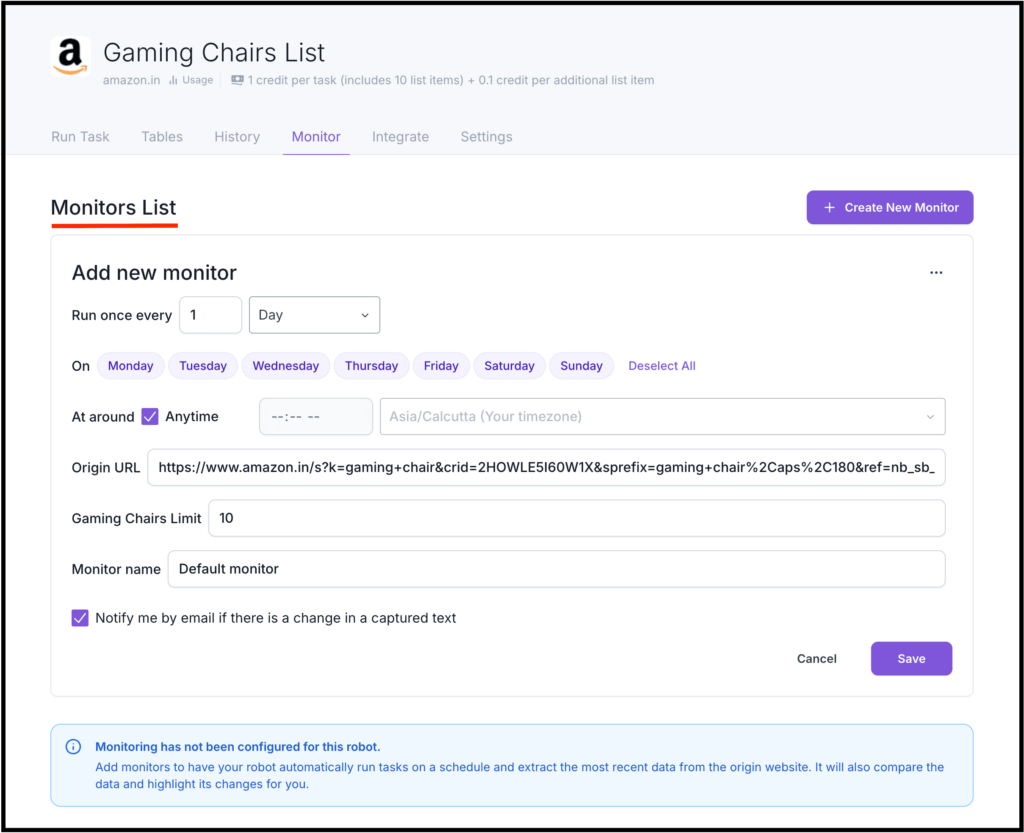The height and width of the screenshot is (833, 1024).
Task: Open the monitor options ellipsis menu
Action: [936, 272]
